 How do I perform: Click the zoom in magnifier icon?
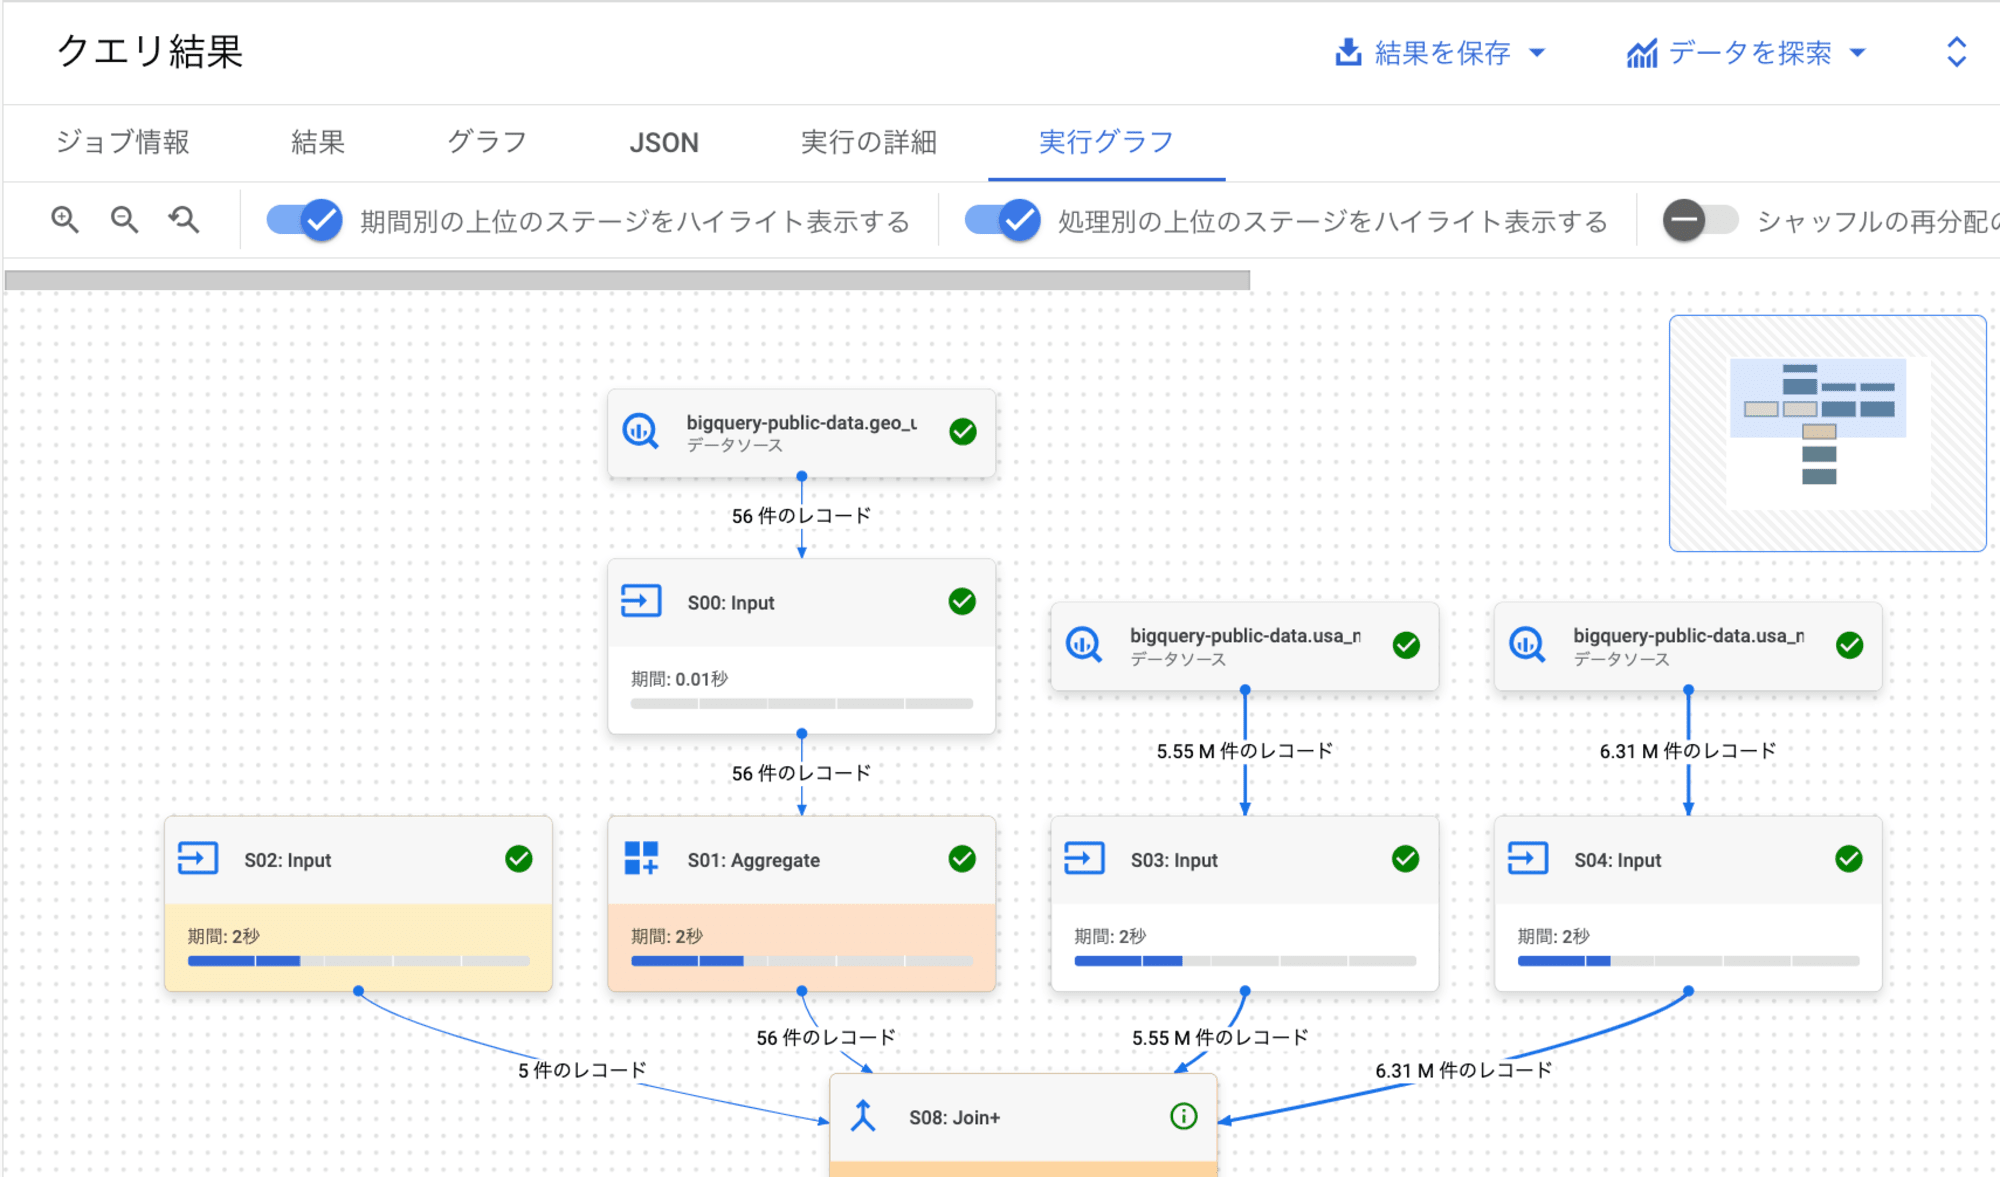pyautogui.click(x=65, y=220)
